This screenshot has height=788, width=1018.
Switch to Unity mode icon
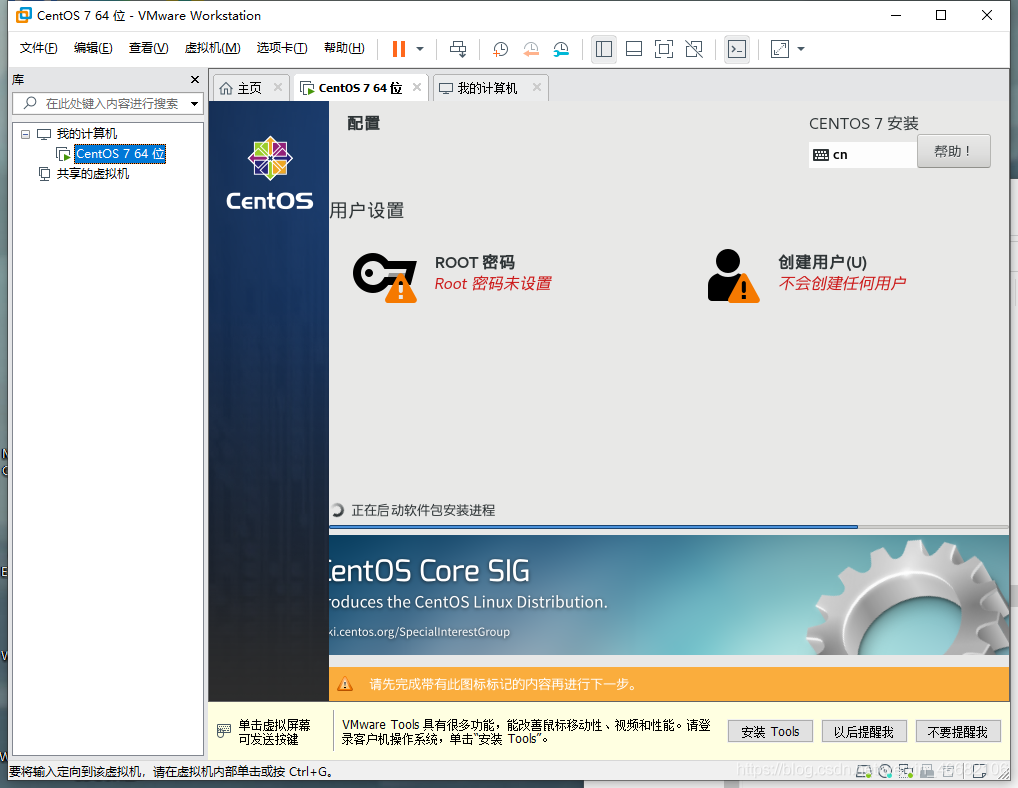pyautogui.click(x=694, y=49)
